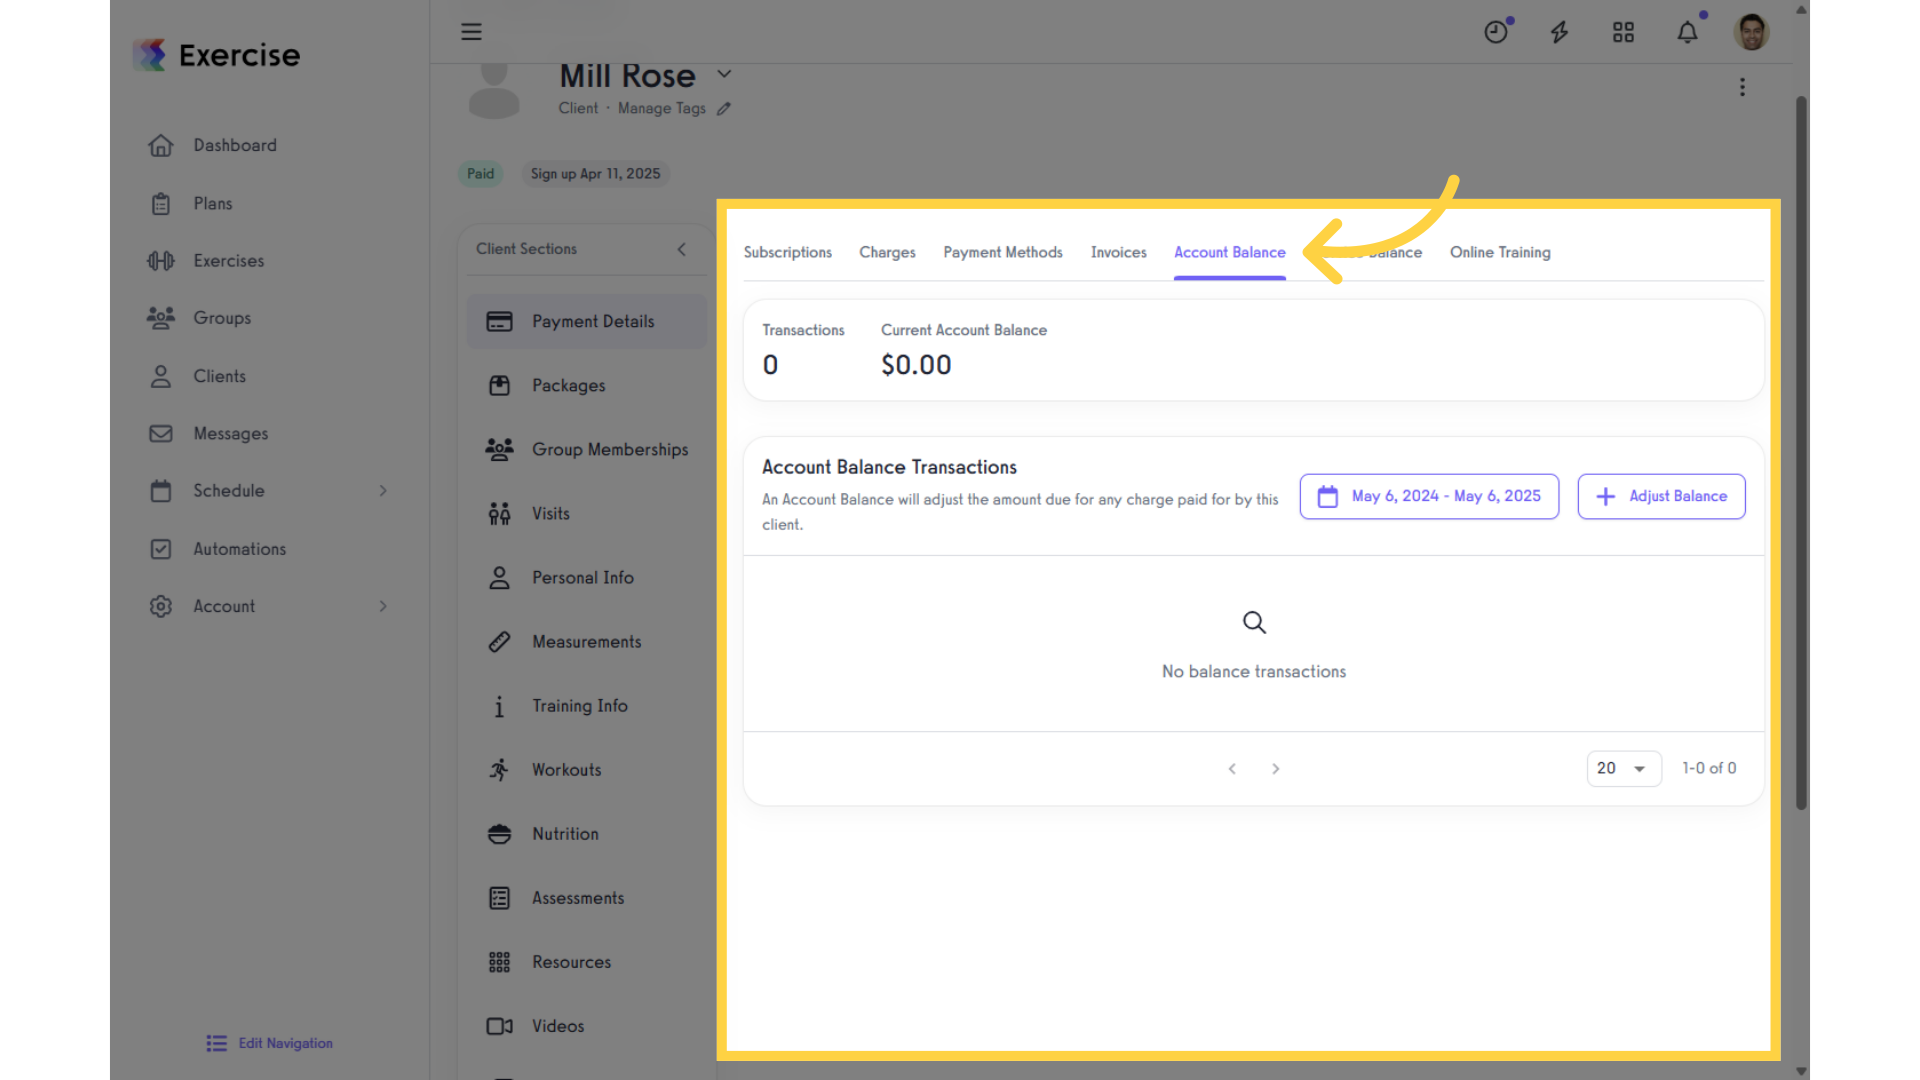Open the hamburger menu icon
Viewport: 1920px width, 1080px height.
point(471,32)
